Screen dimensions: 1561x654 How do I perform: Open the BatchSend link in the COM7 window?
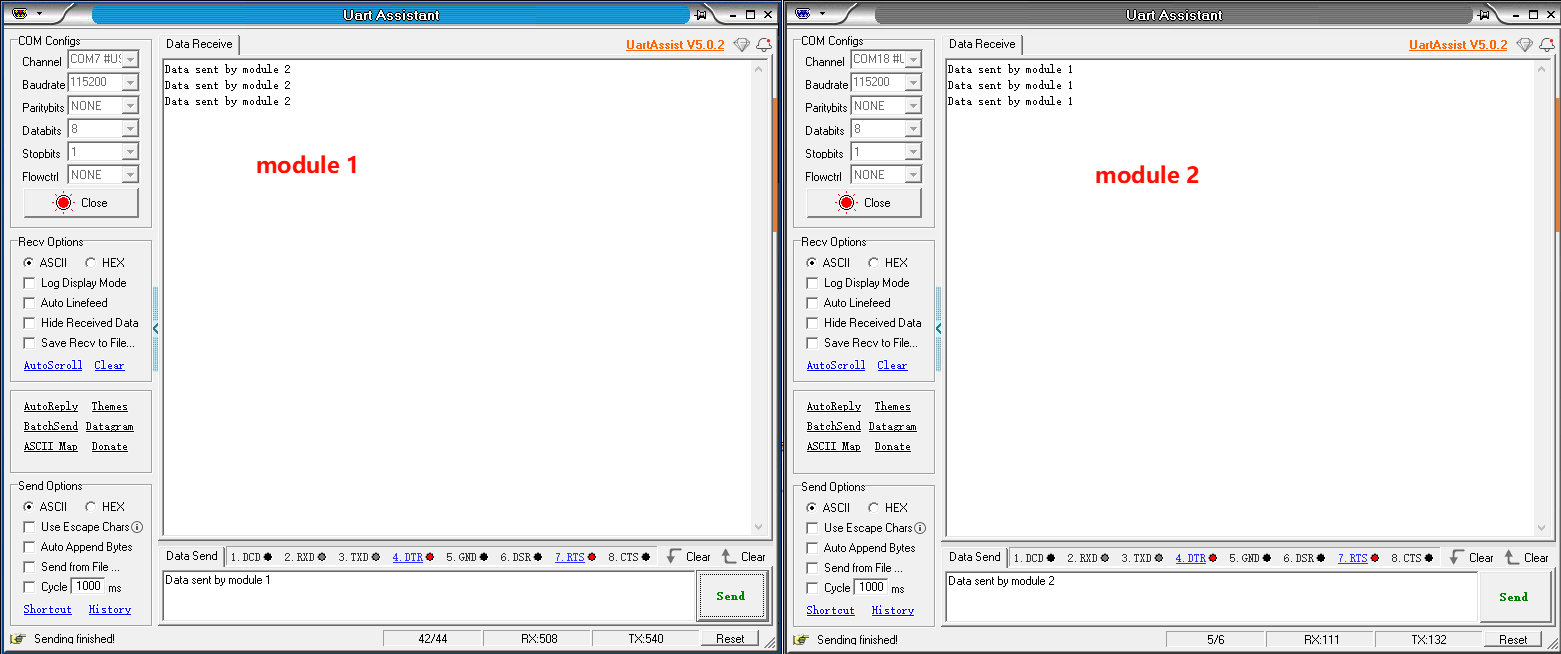51,427
